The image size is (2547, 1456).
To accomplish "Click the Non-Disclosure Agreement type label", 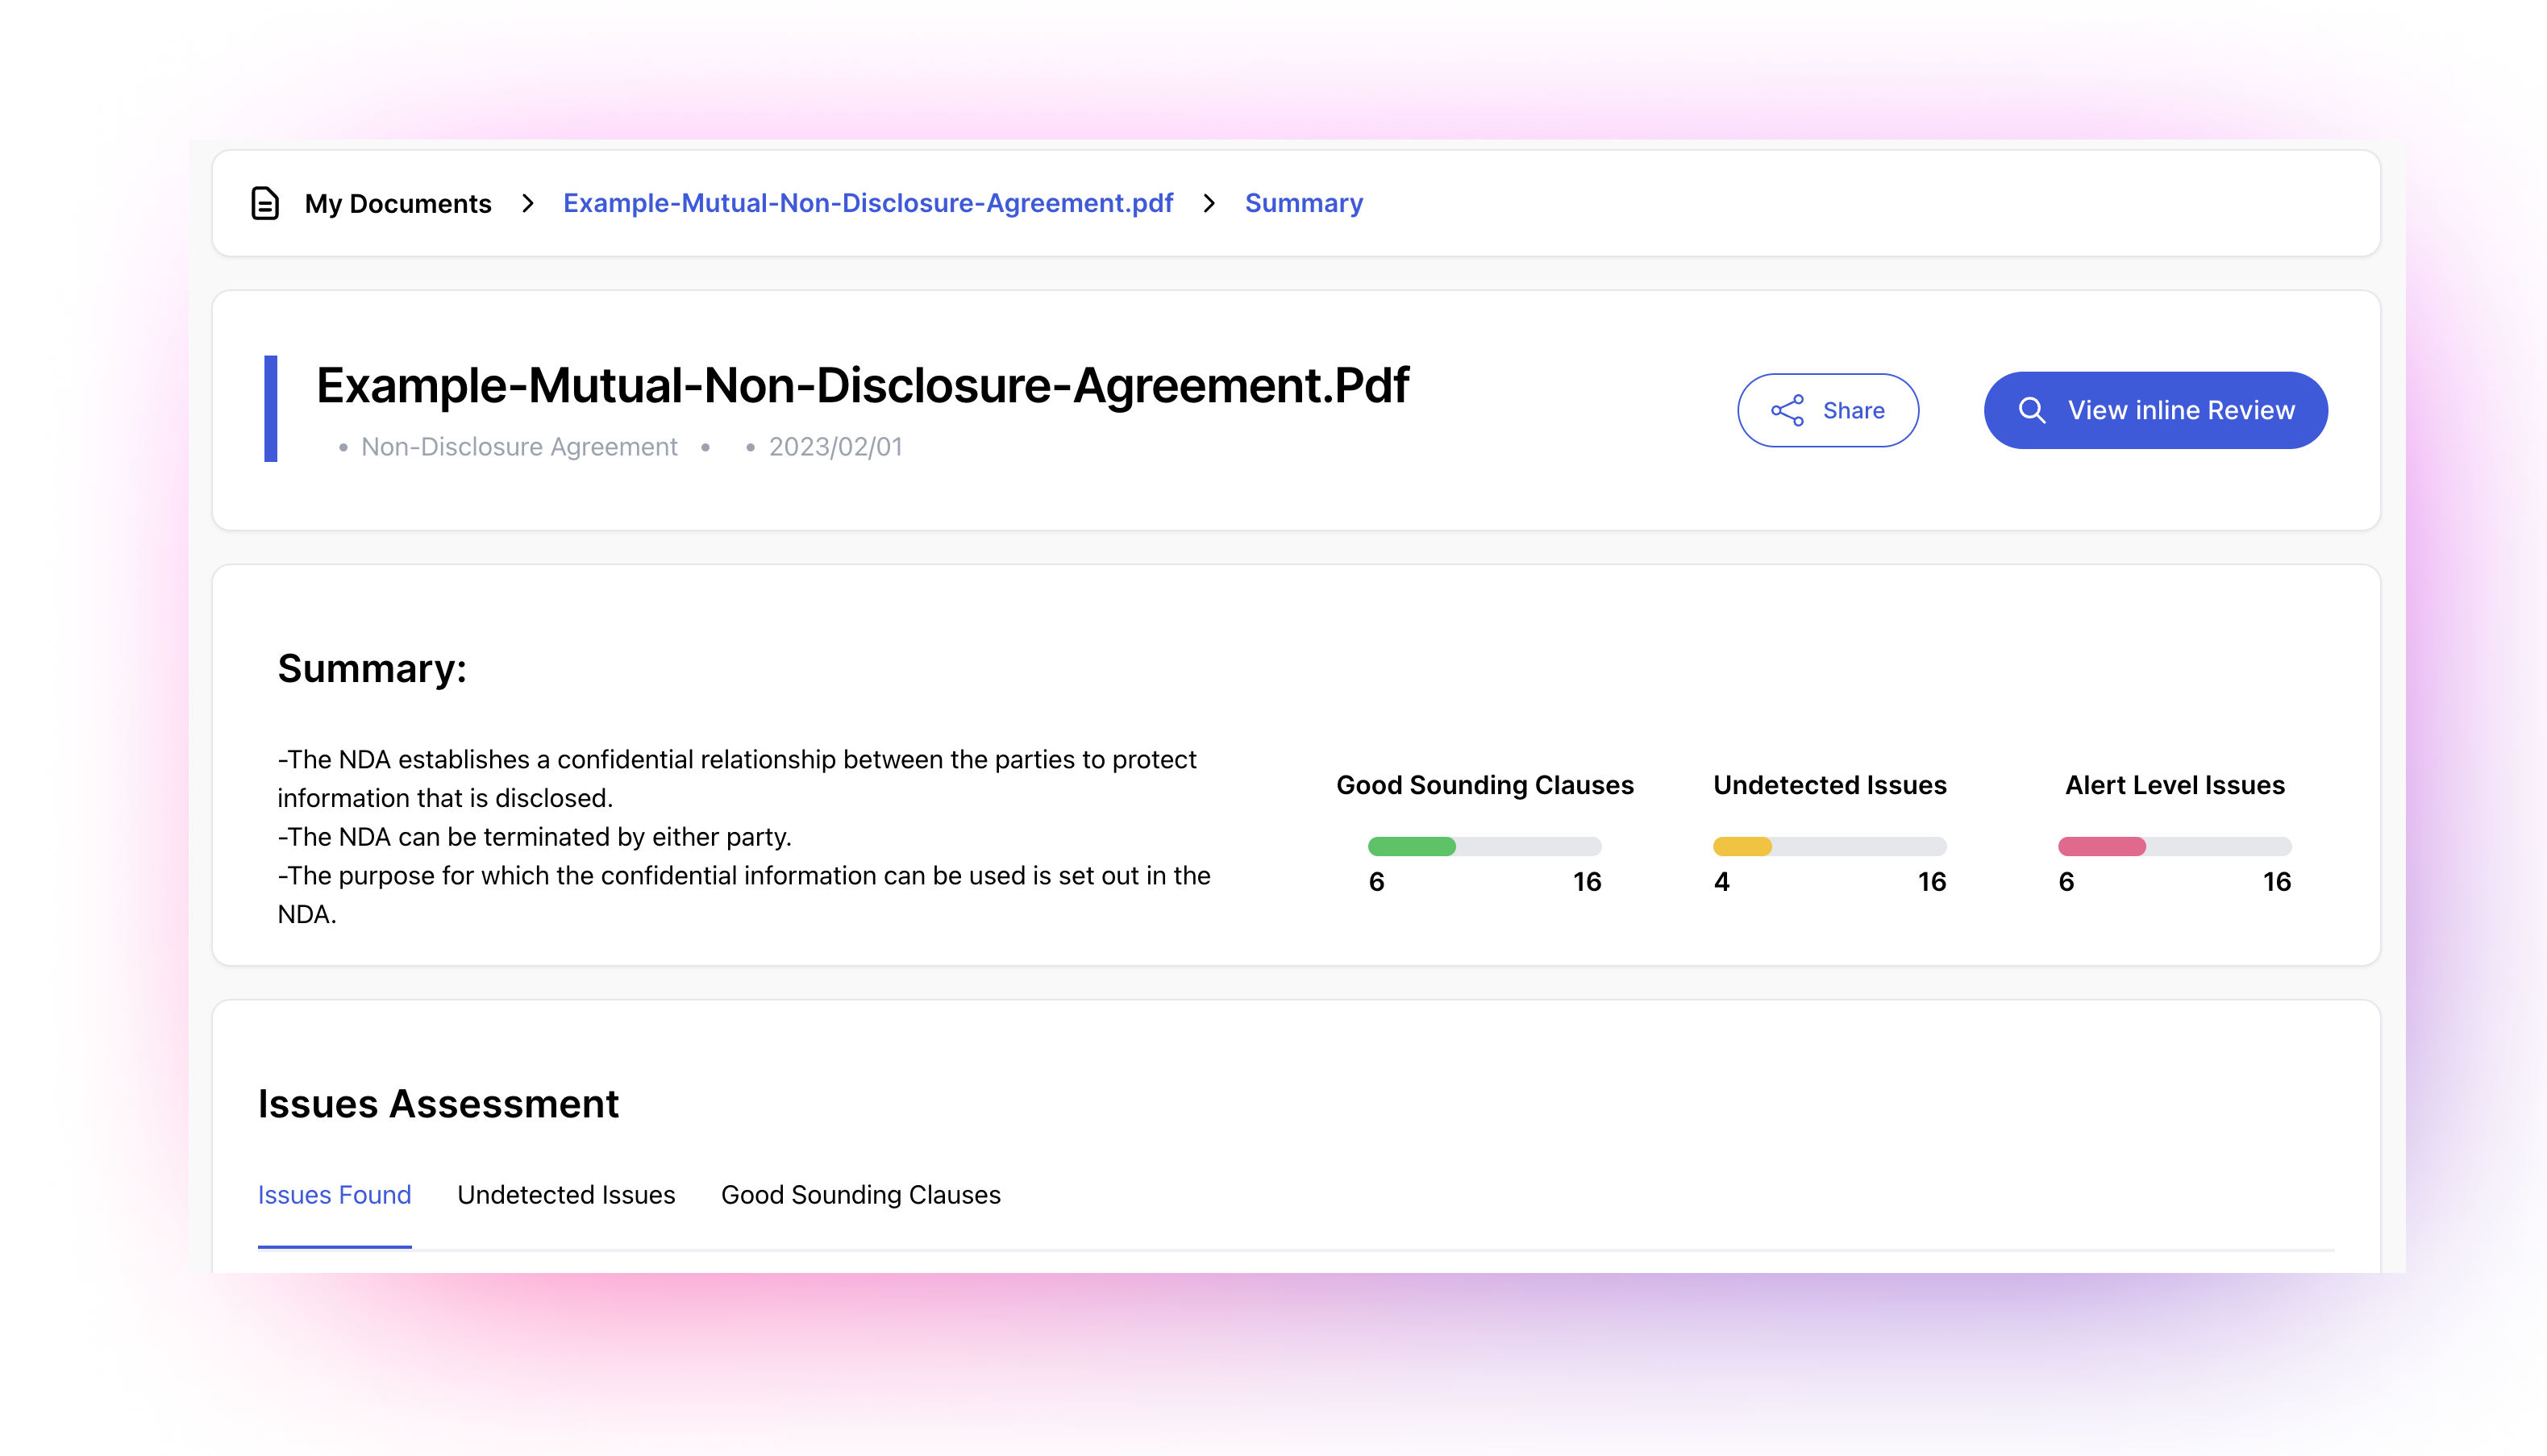I will click(x=519, y=447).
